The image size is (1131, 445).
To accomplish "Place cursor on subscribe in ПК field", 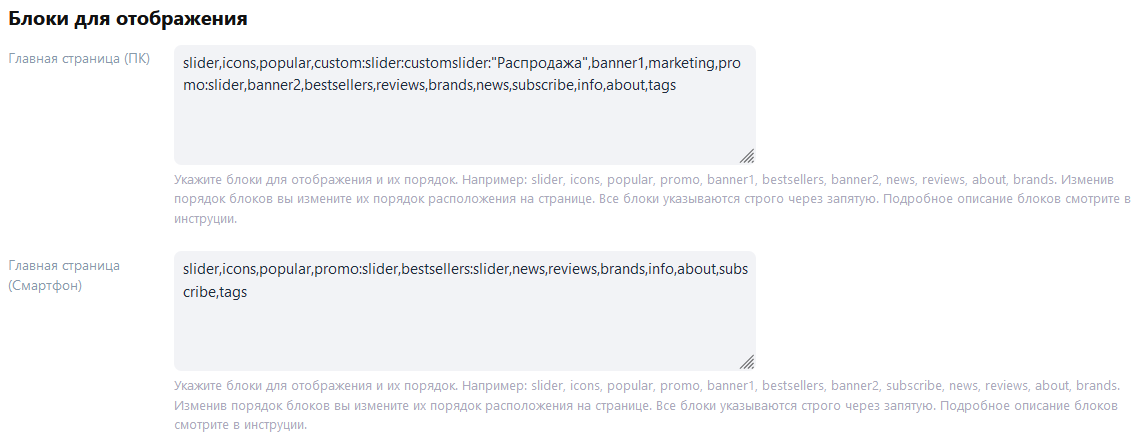I will [542, 85].
